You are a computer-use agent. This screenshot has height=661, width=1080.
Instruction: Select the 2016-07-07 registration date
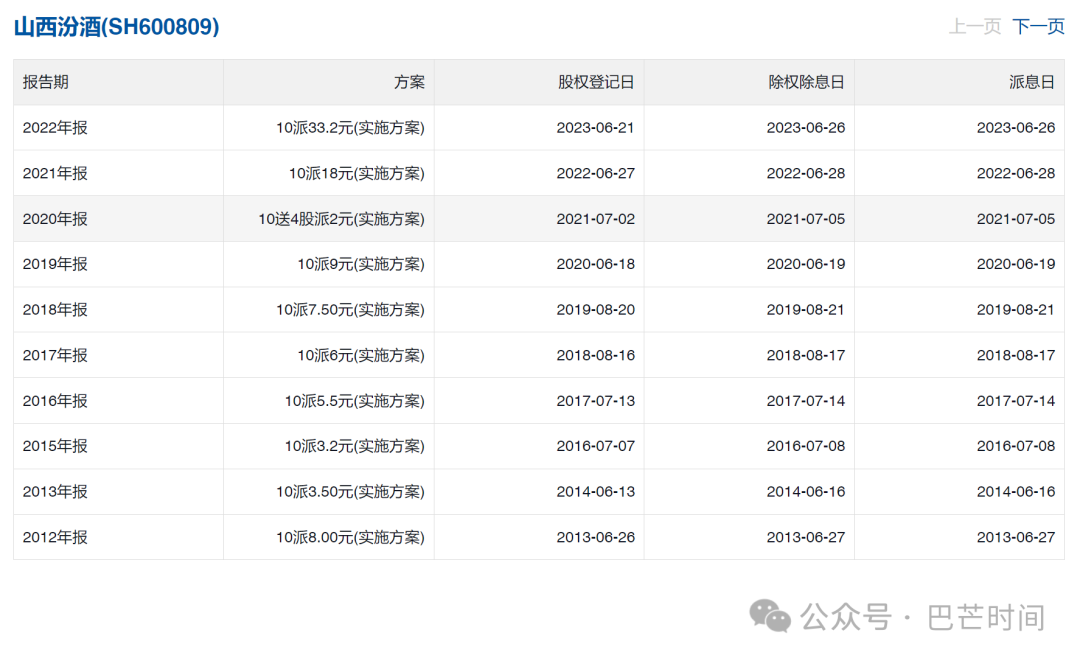point(596,446)
